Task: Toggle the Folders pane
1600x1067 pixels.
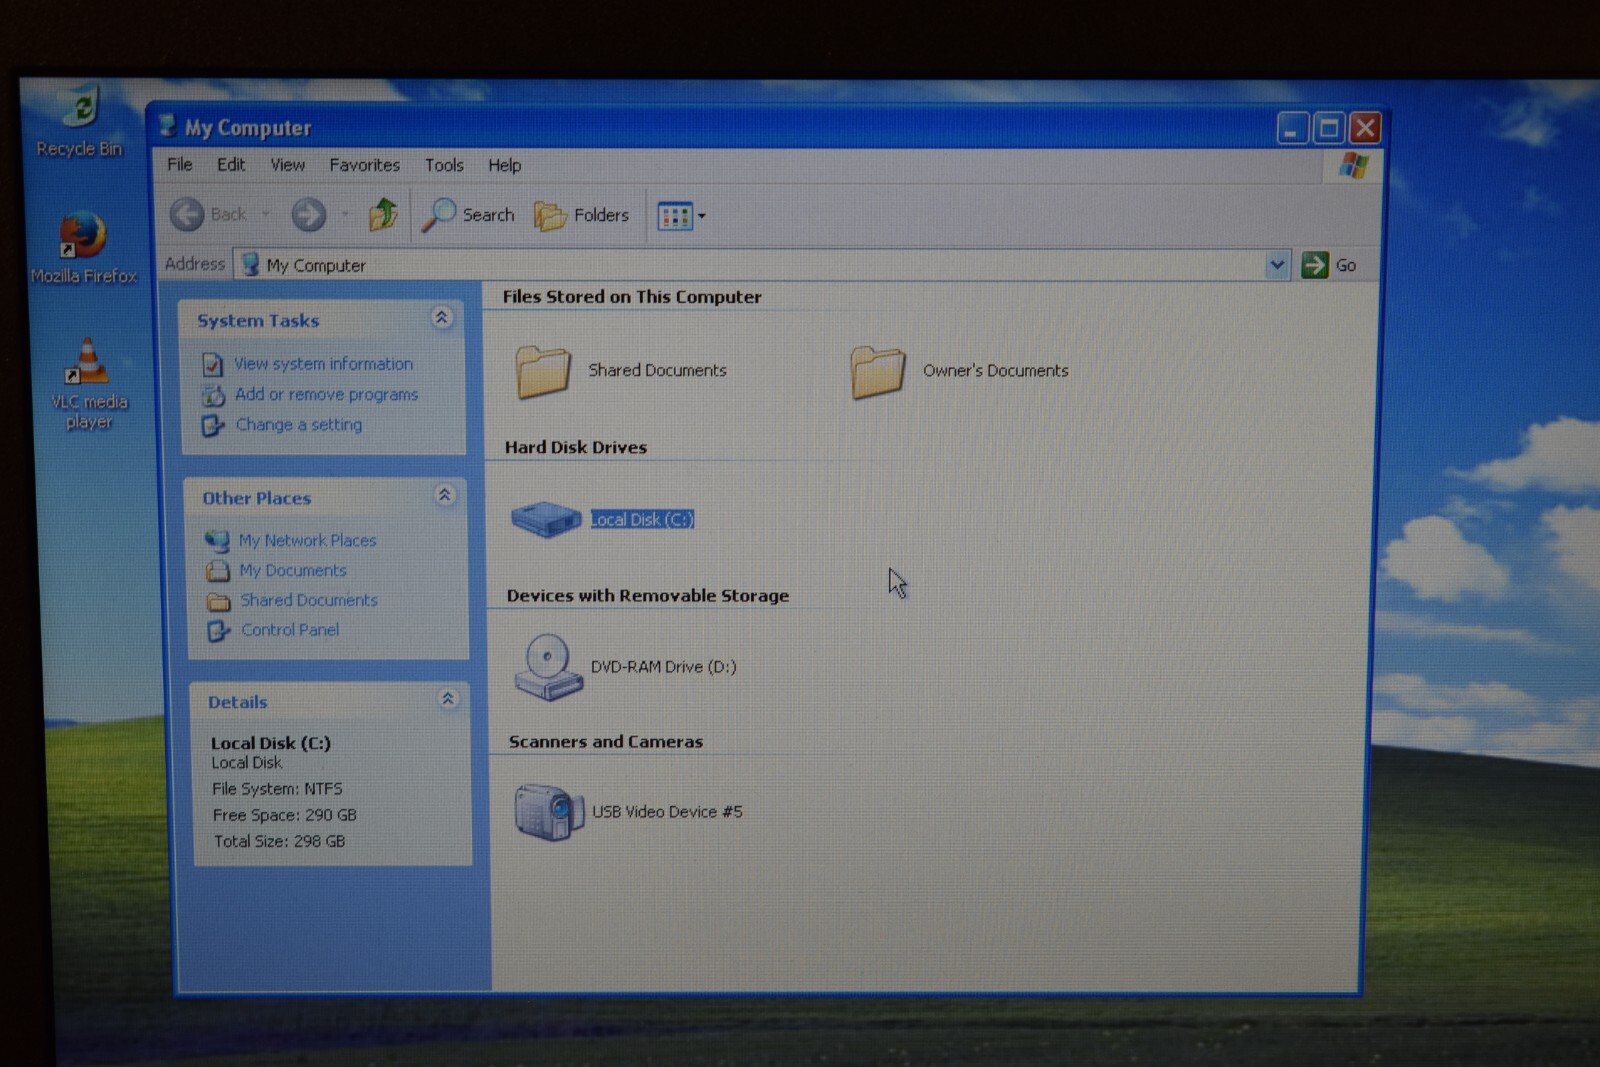Action: [581, 215]
